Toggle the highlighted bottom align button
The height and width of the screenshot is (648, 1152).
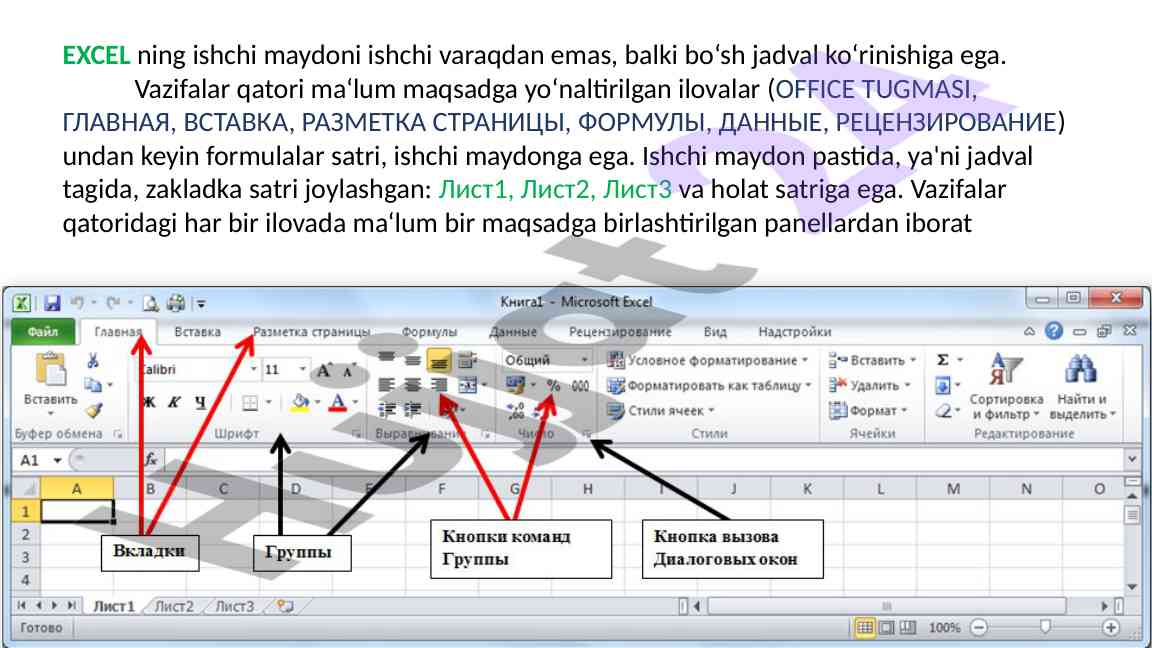[x=439, y=360]
